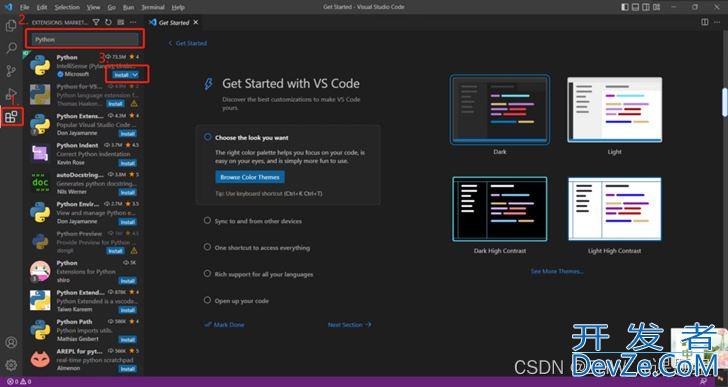
Task: Open the File menu
Action: pyautogui.click(x=25, y=7)
